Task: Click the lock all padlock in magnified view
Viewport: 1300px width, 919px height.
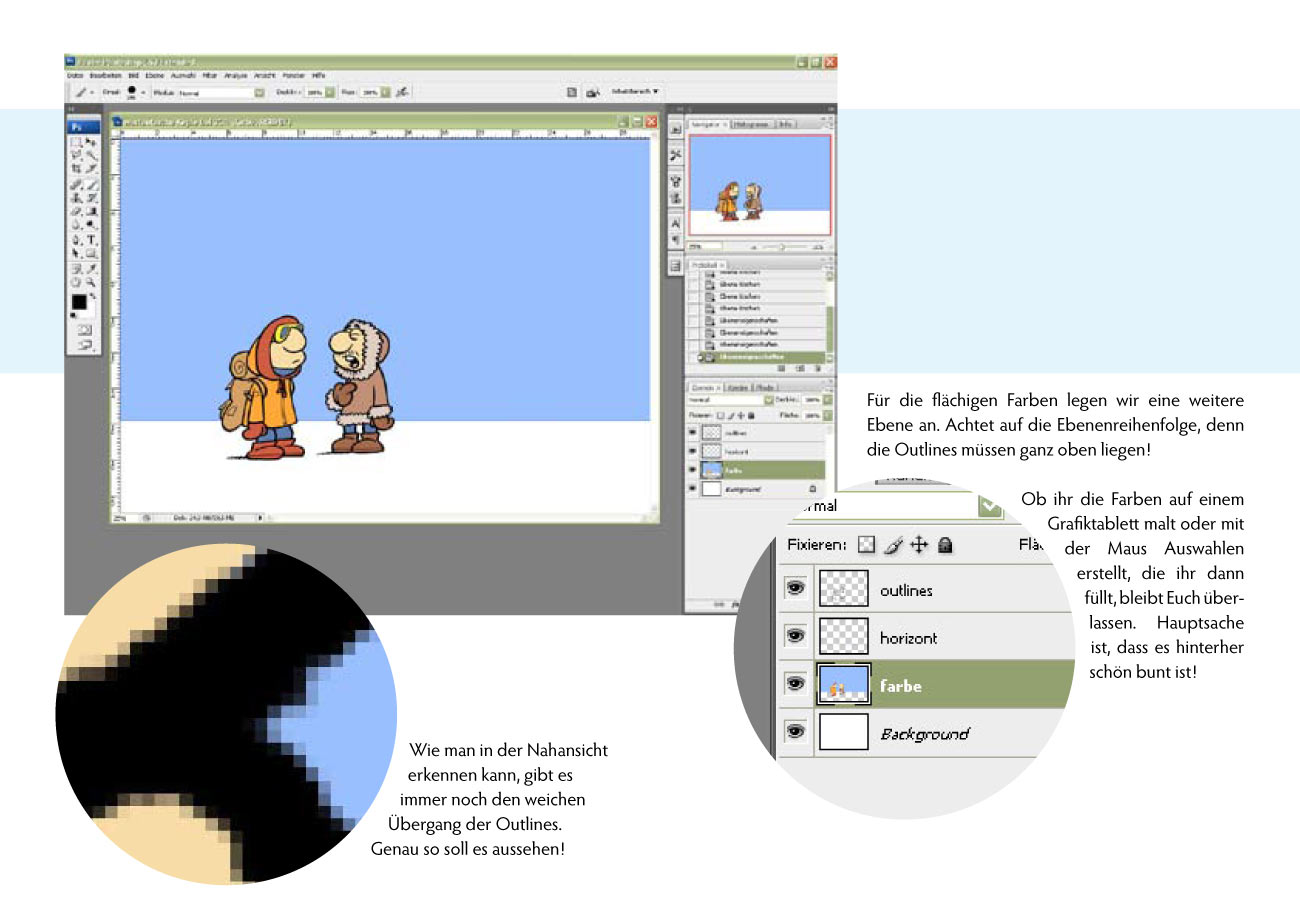Action: pyautogui.click(x=944, y=545)
